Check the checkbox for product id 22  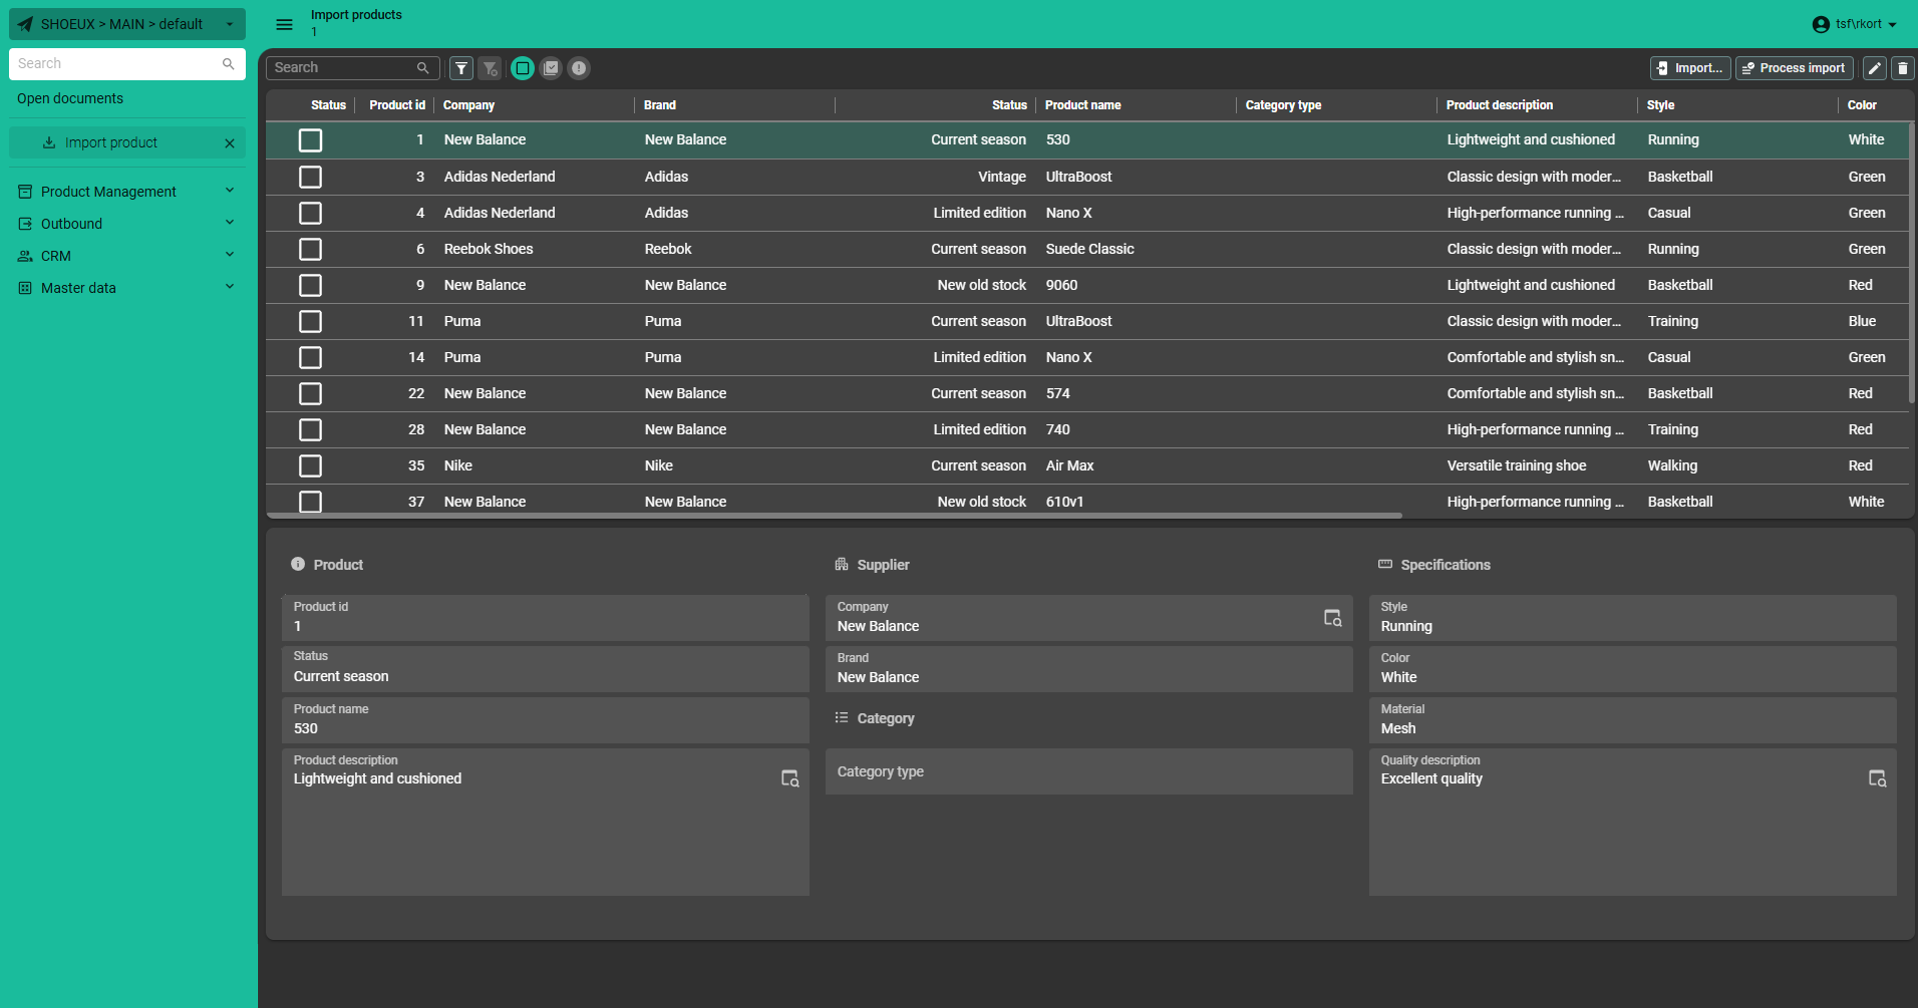click(310, 393)
